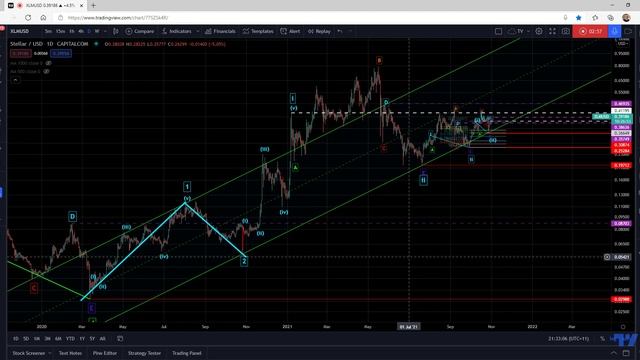Click the 0.05421 crosshair price plus icon
This screenshot has width=640, height=360.
point(607,257)
